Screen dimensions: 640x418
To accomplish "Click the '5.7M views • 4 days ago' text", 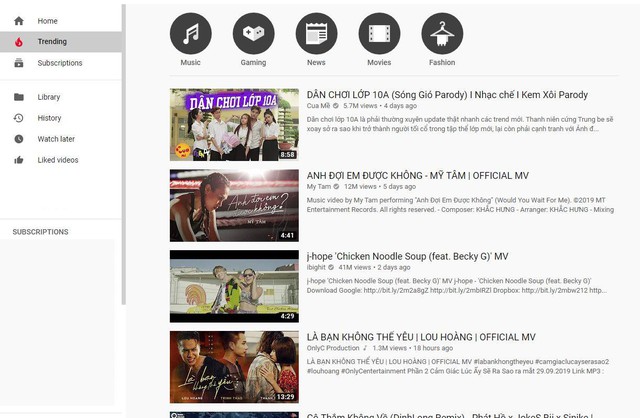I will coord(380,106).
